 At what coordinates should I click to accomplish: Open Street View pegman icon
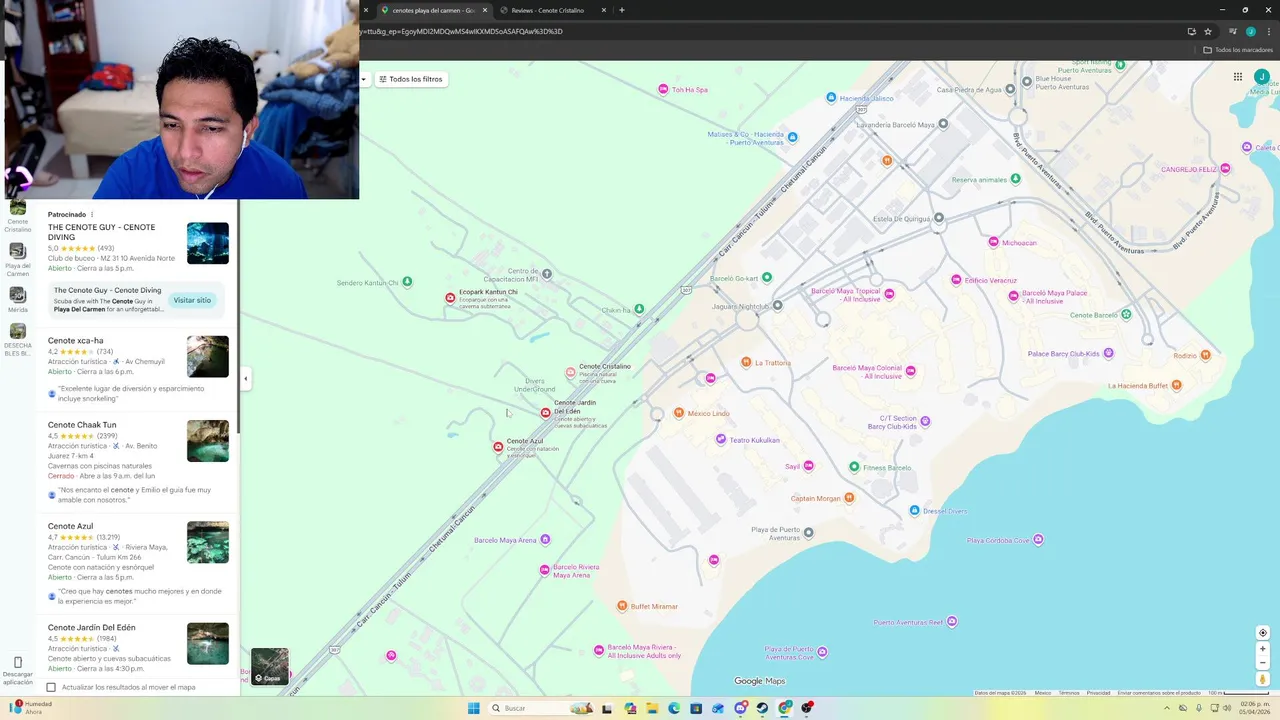(x=1263, y=679)
